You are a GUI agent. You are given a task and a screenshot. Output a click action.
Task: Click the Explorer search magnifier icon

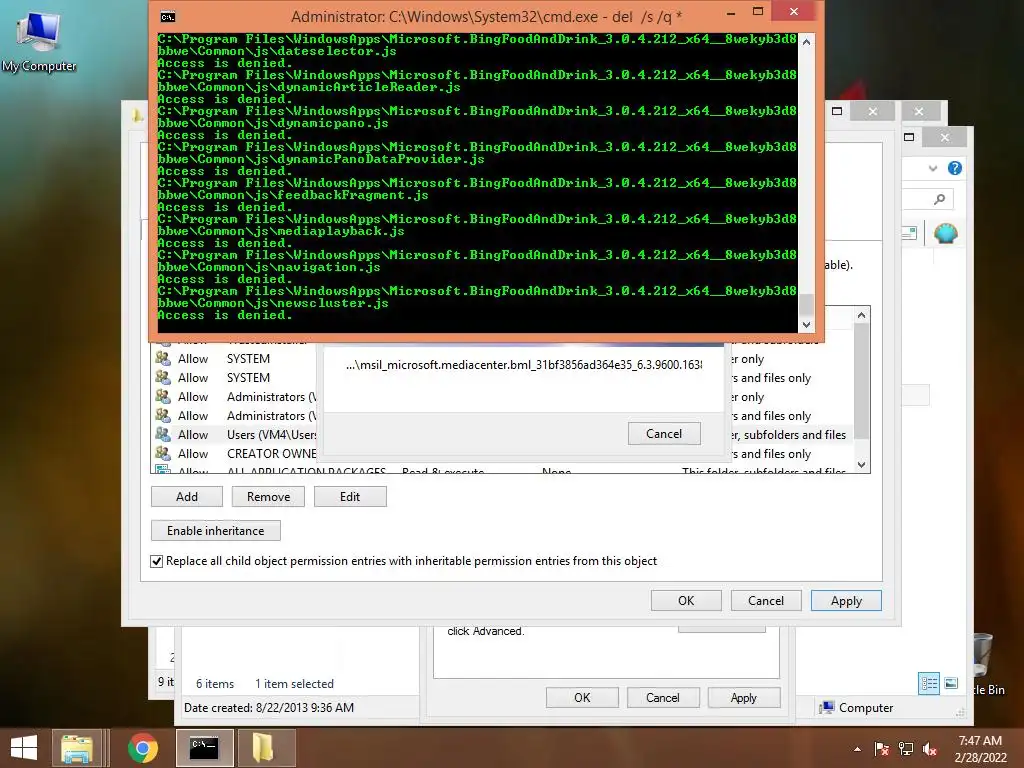coord(939,199)
